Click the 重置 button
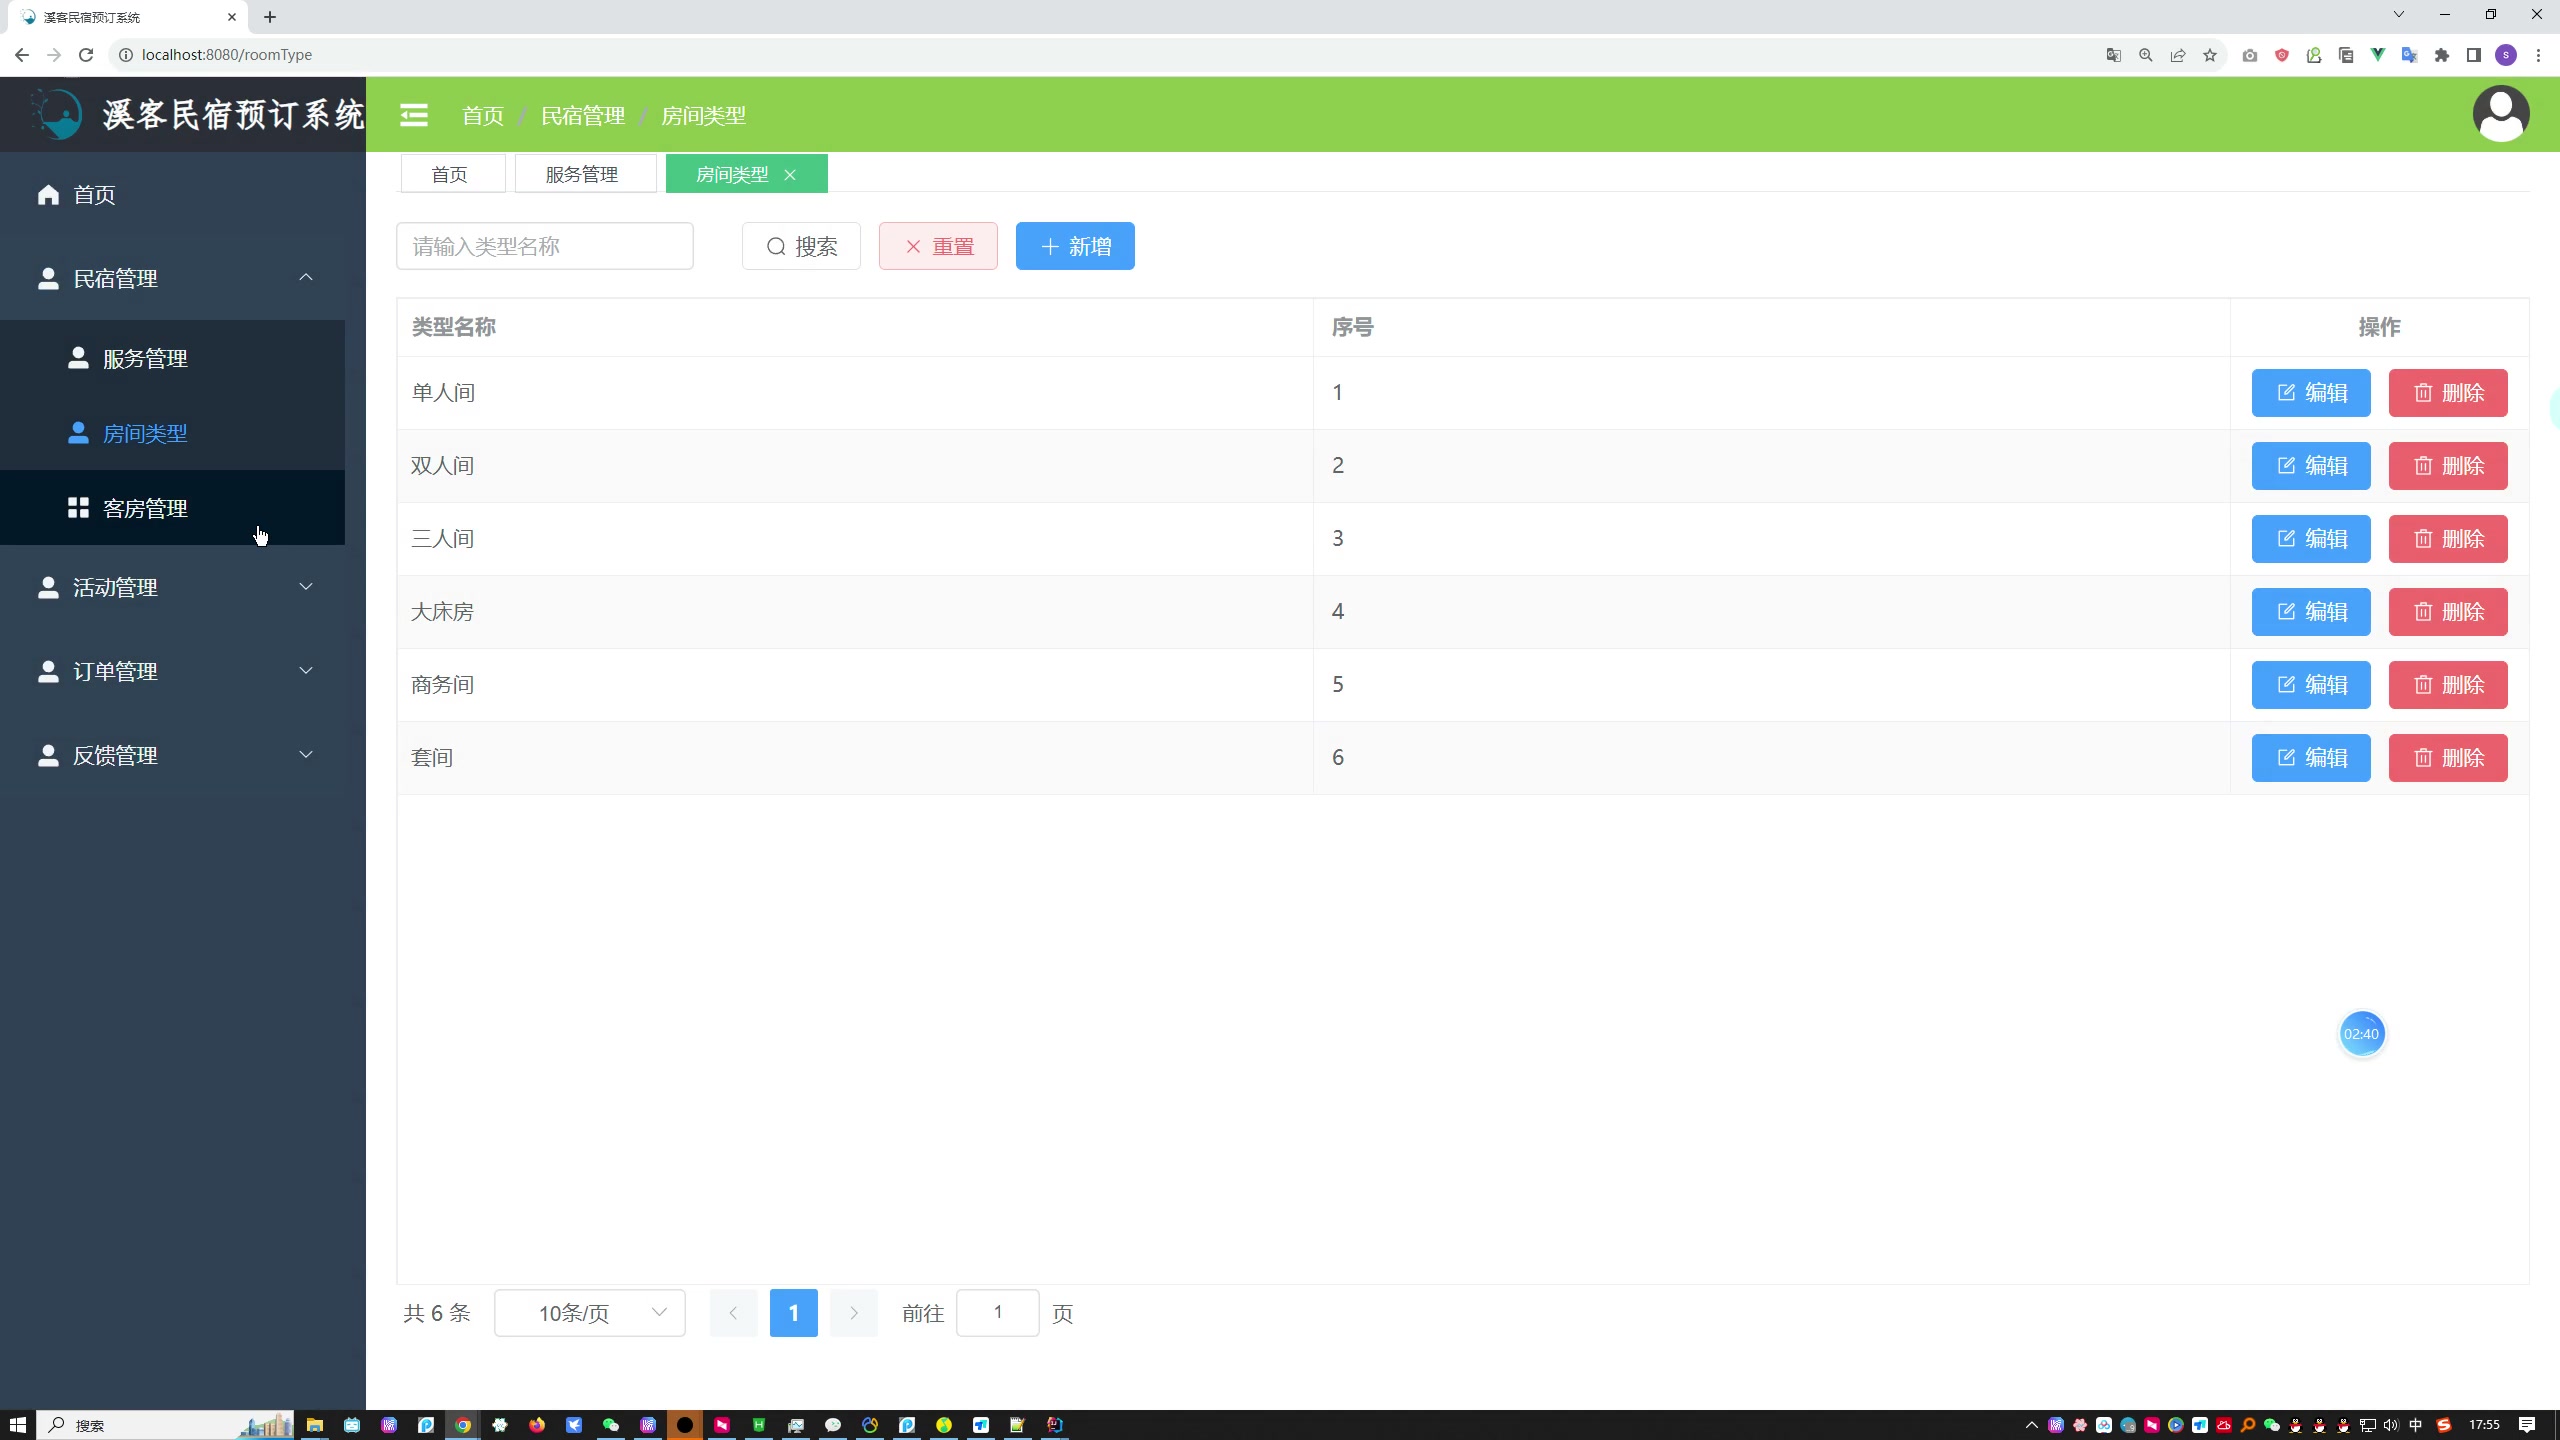2560x1440 pixels. click(938, 246)
